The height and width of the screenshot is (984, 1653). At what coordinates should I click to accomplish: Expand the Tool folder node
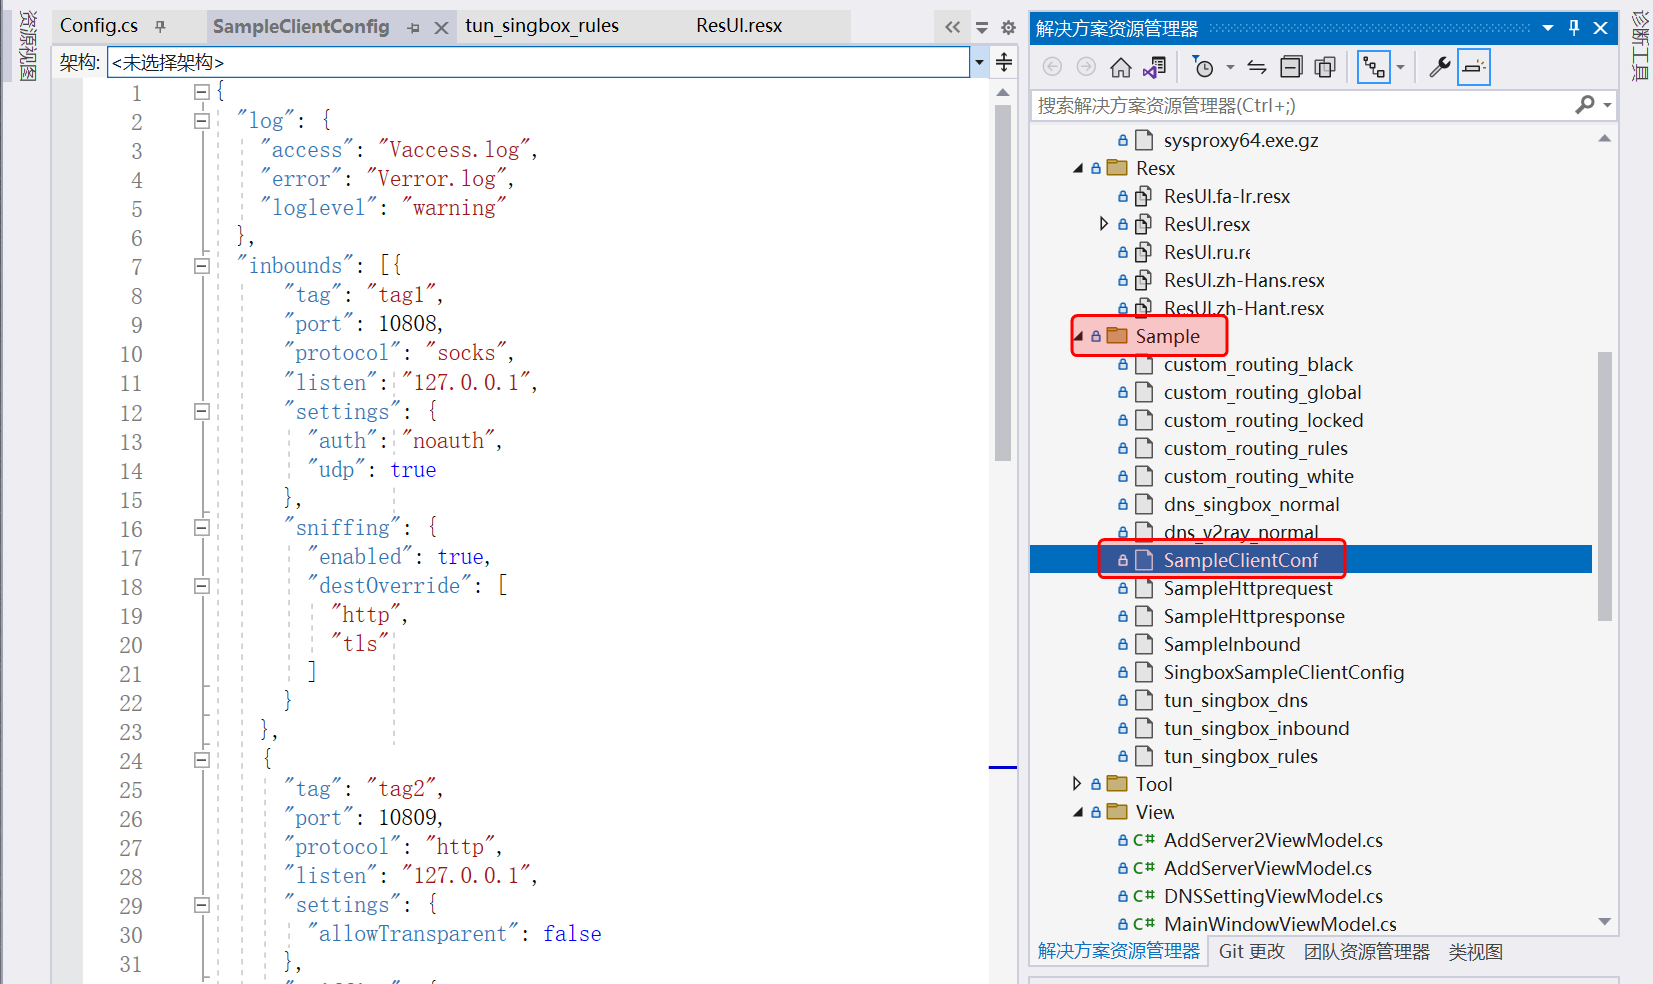pos(1077,784)
